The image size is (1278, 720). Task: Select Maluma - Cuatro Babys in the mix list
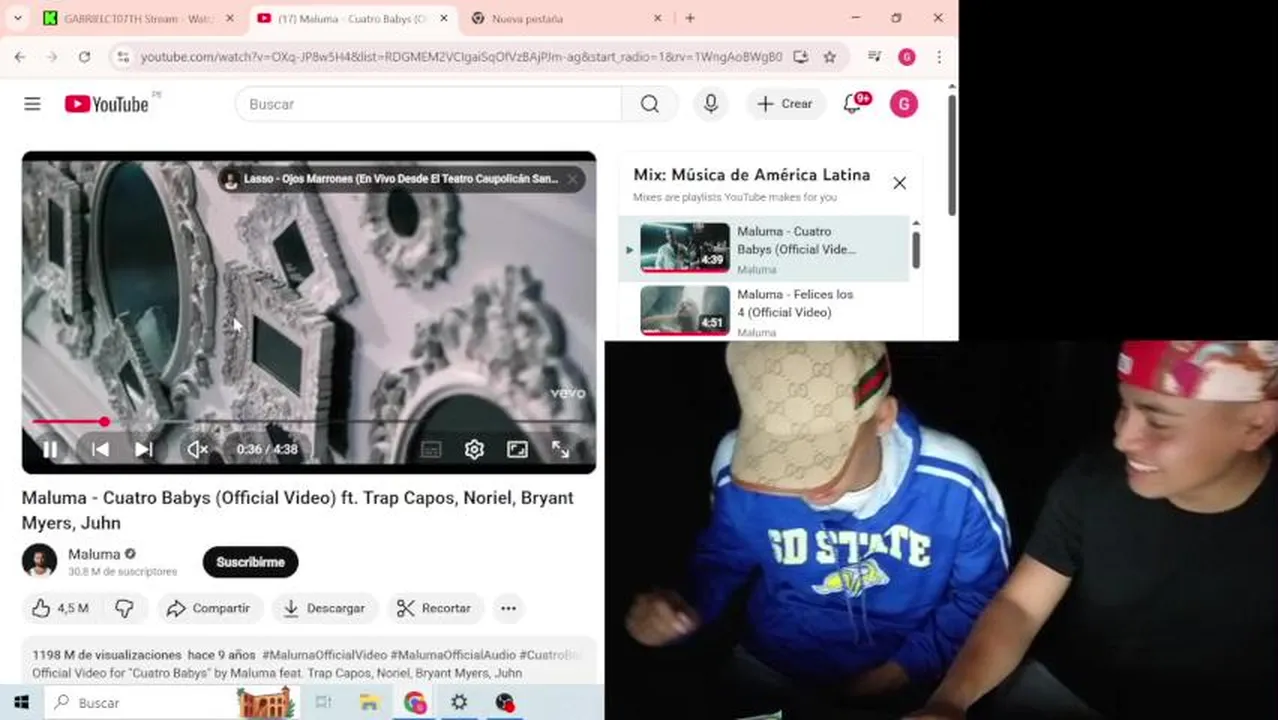tap(764, 248)
